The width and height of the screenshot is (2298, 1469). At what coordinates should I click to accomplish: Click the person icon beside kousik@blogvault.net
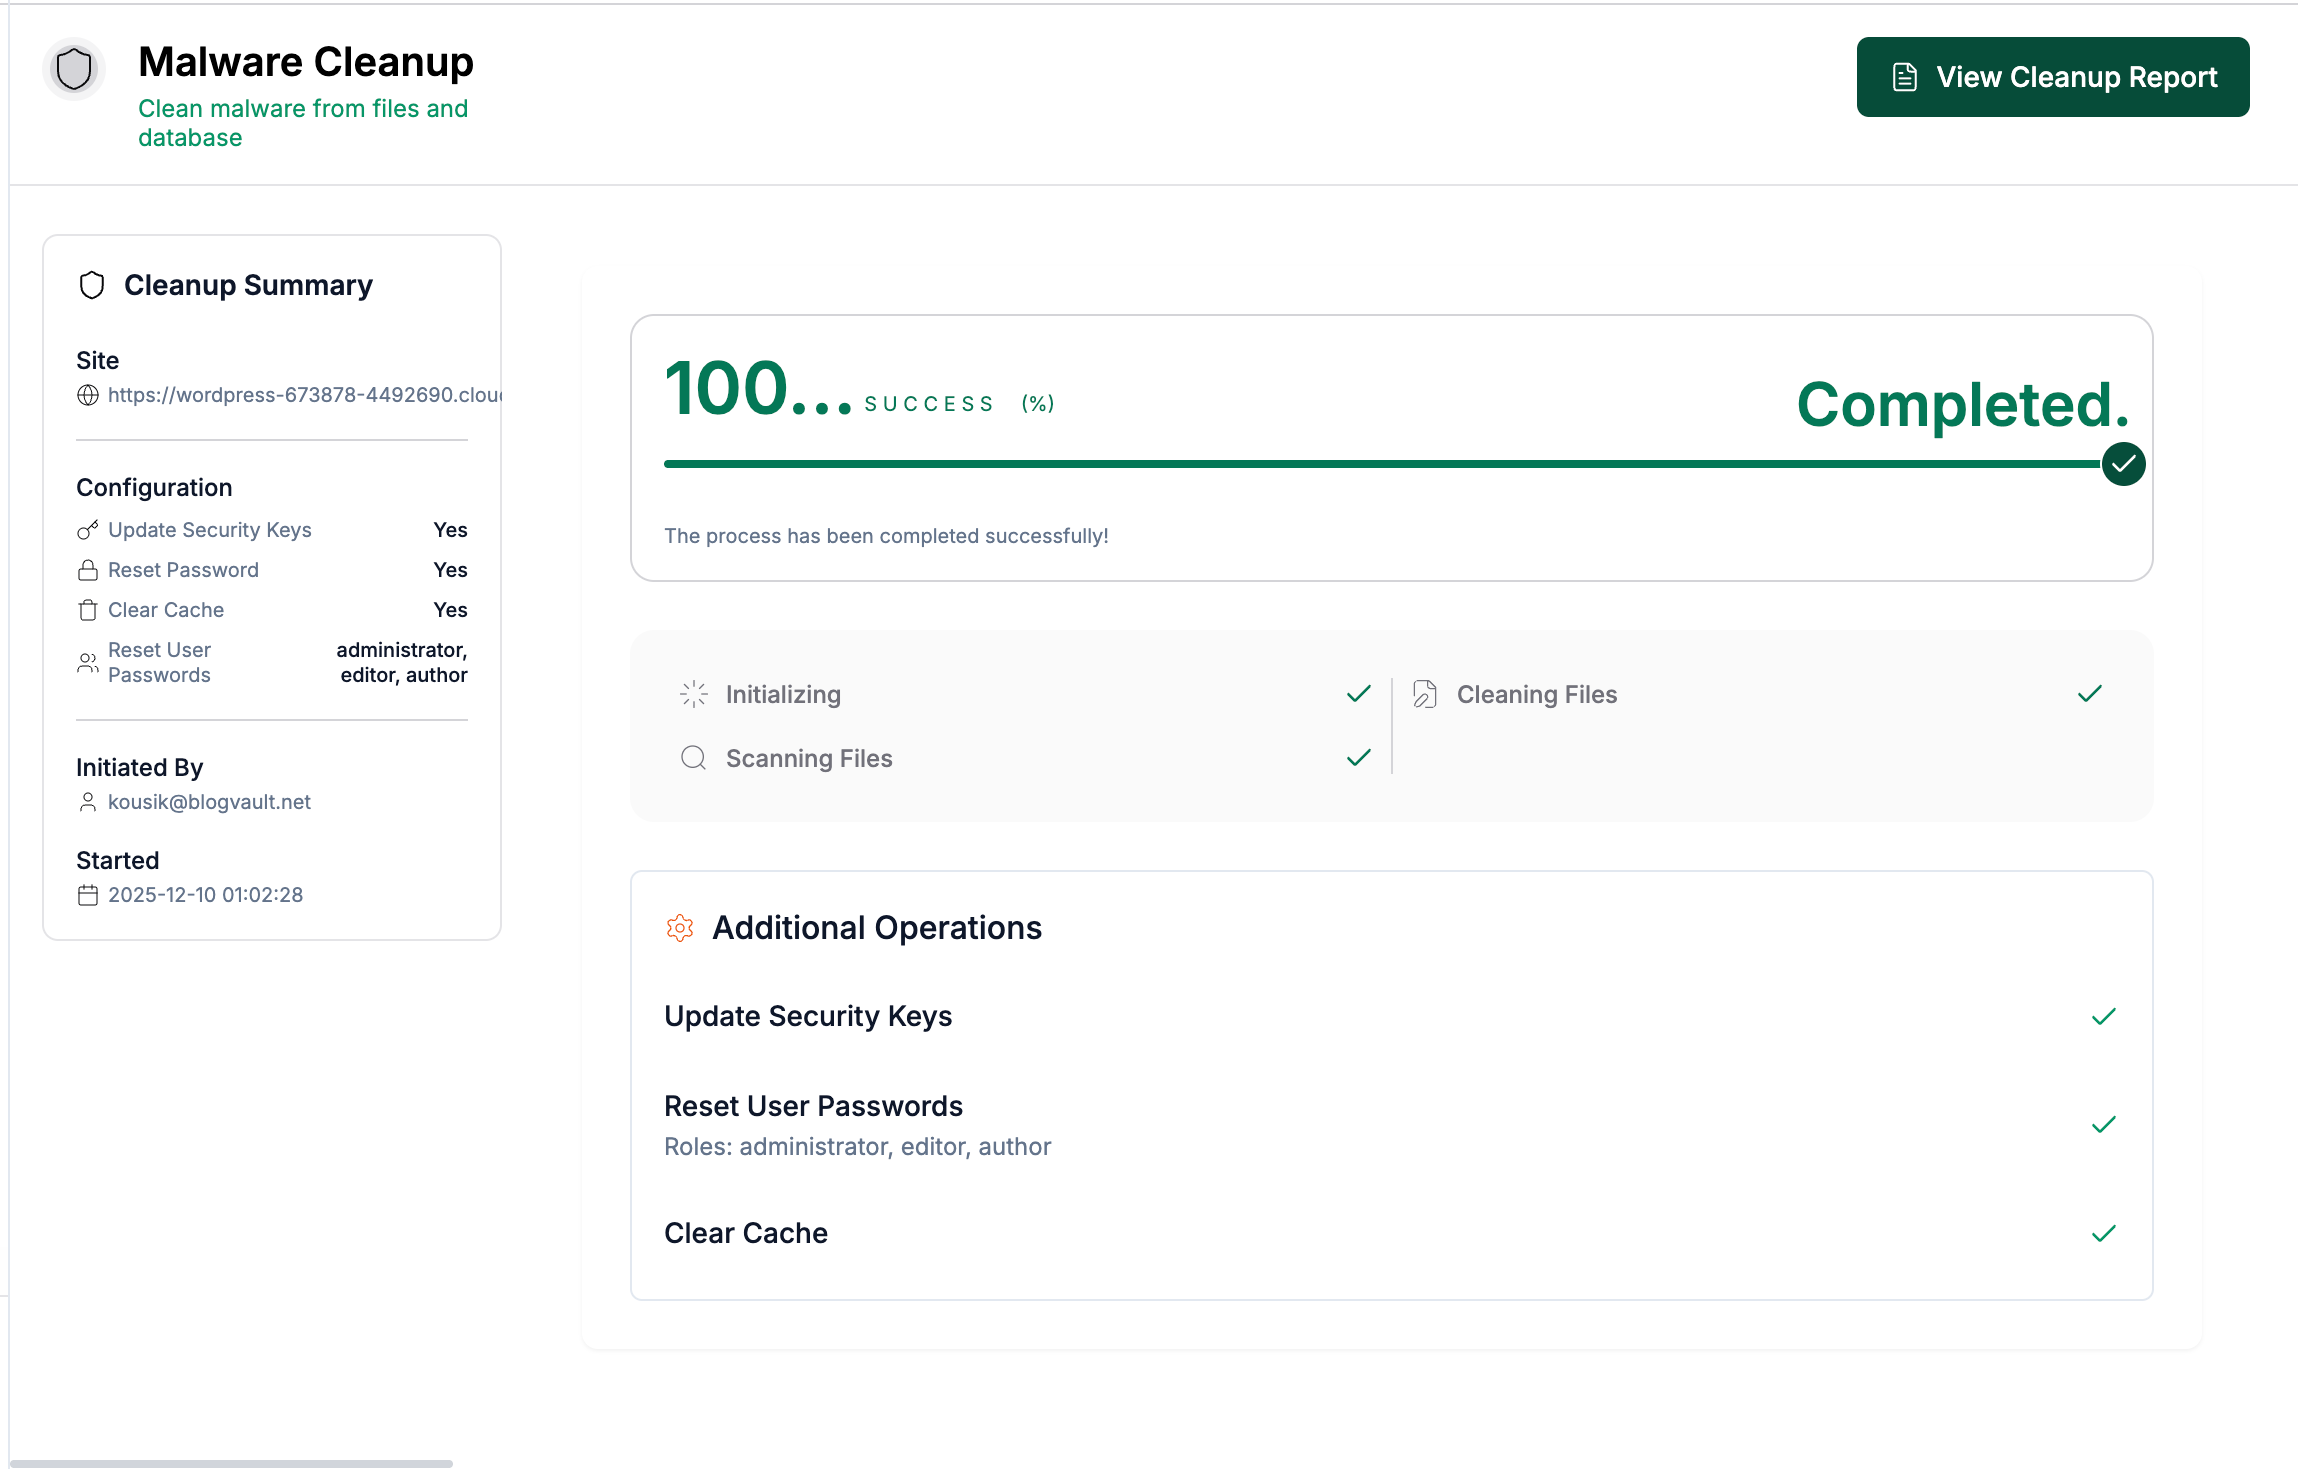pos(87,801)
